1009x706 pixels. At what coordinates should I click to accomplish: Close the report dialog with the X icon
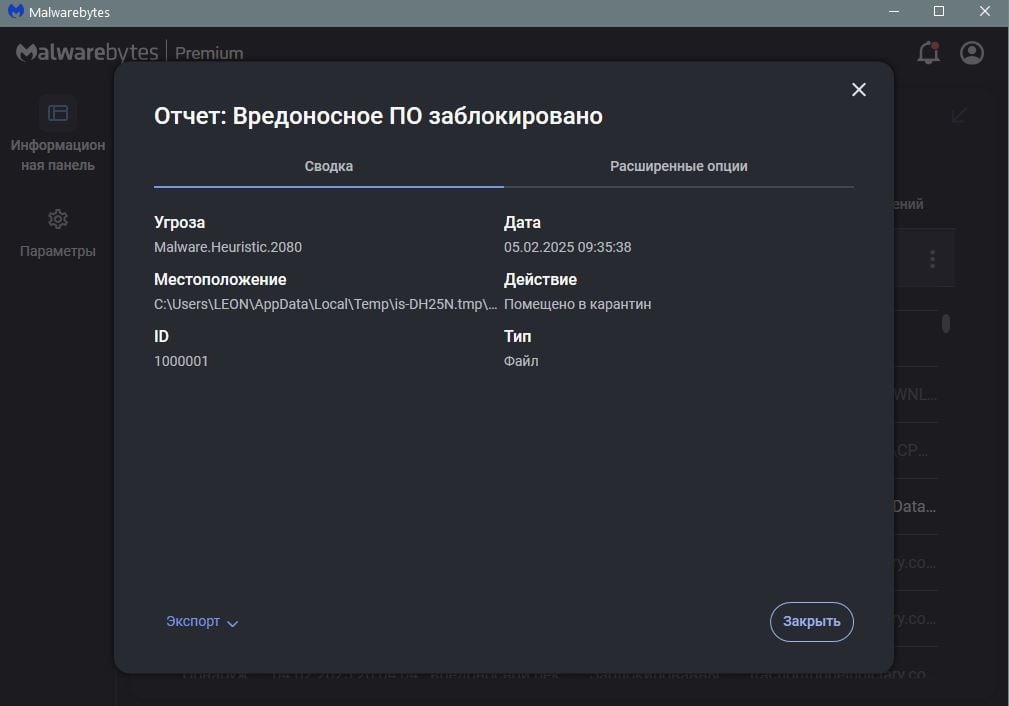858,89
